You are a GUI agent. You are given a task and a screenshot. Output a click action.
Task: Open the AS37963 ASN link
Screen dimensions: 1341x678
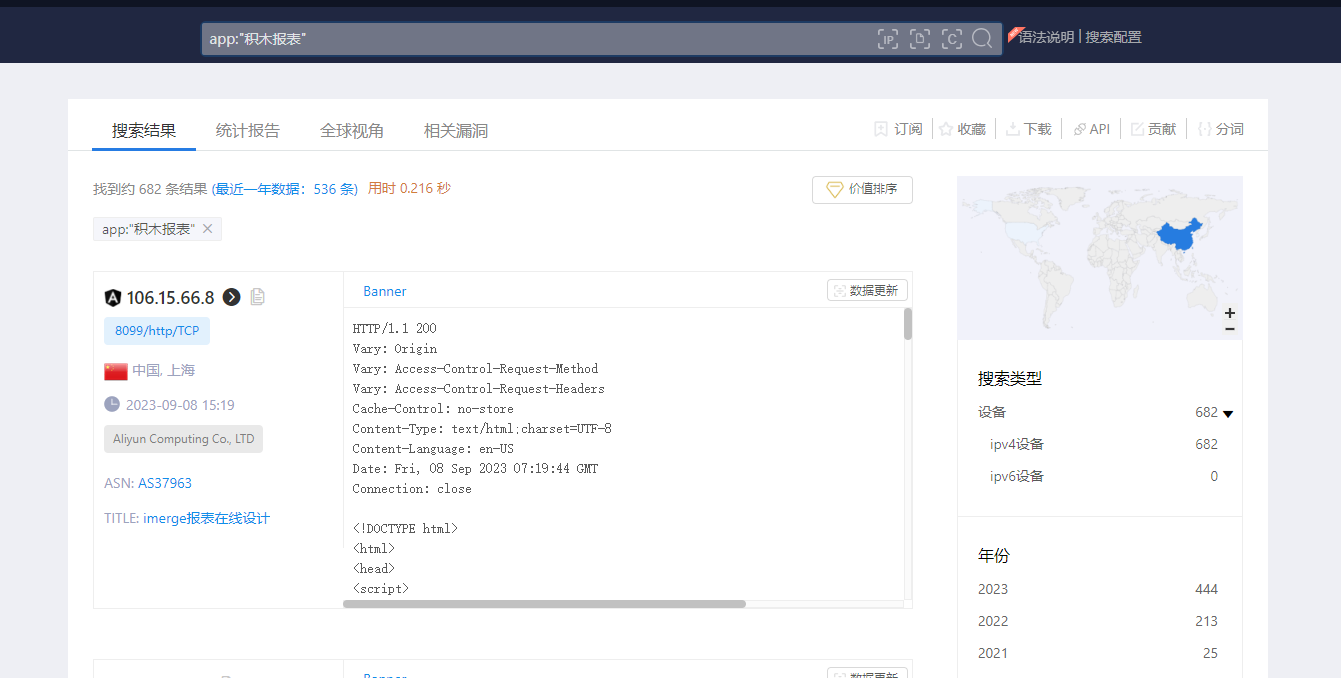tap(165, 483)
